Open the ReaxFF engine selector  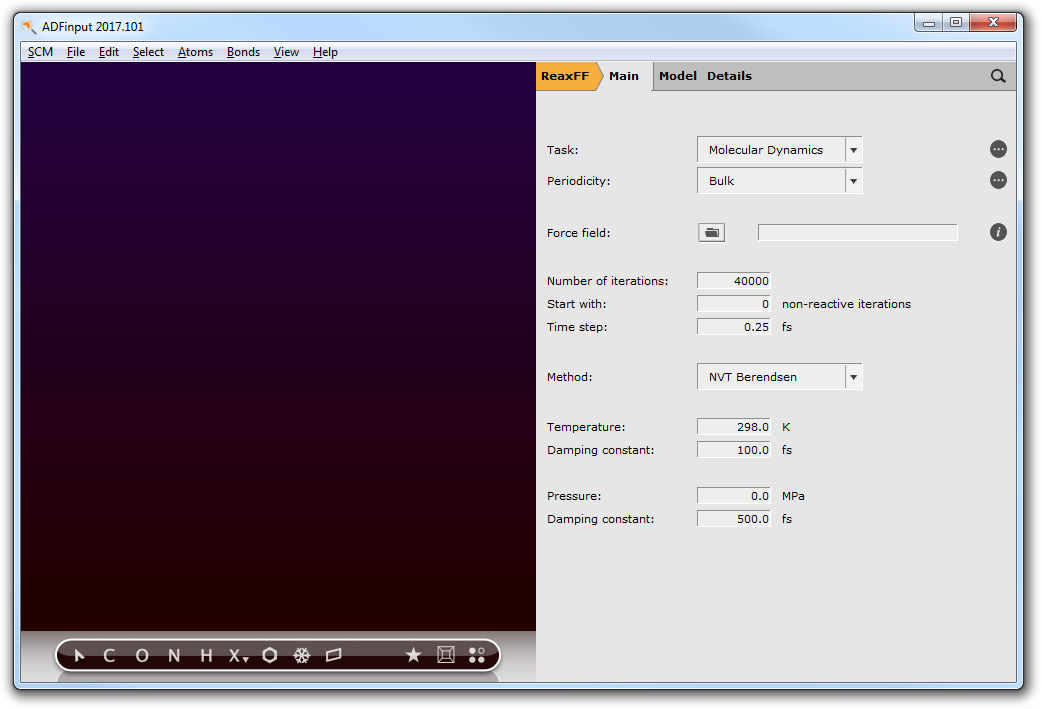pos(565,76)
